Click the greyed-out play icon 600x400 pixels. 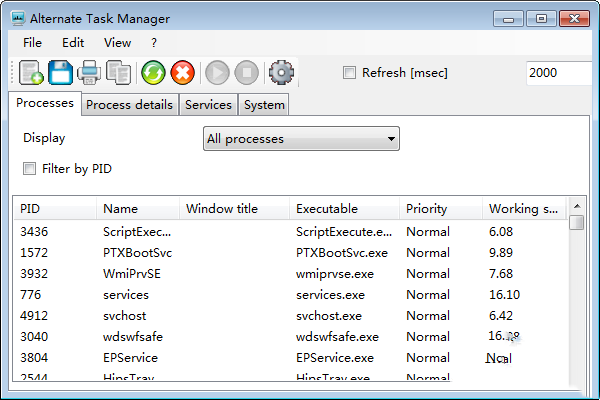pos(216,72)
